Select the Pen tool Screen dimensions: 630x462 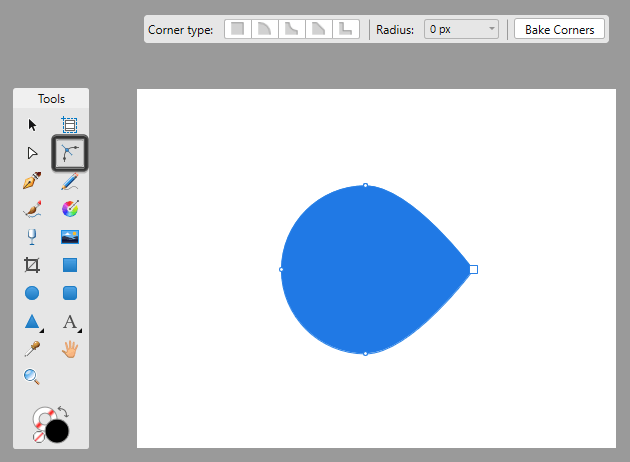[32, 181]
